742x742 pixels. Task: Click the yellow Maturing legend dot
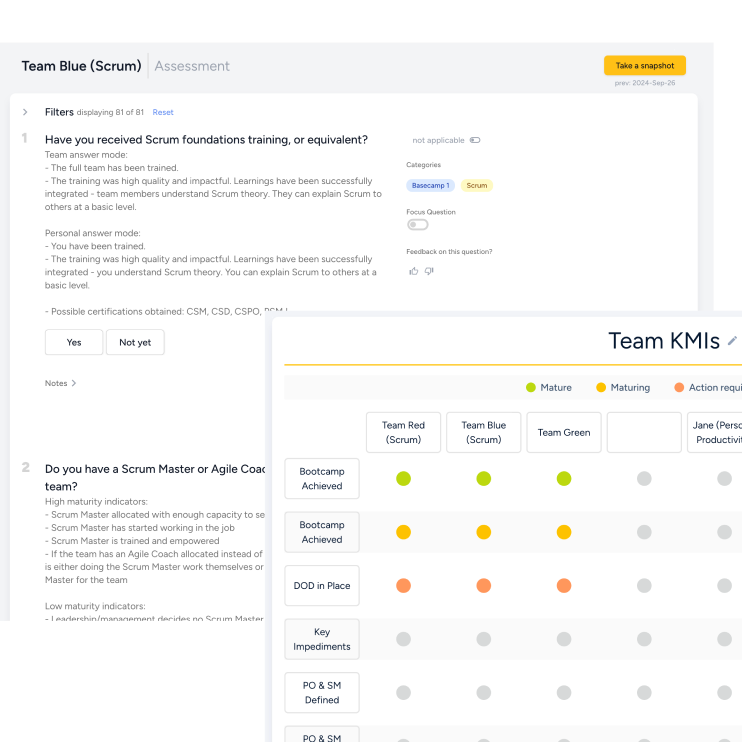(601, 387)
